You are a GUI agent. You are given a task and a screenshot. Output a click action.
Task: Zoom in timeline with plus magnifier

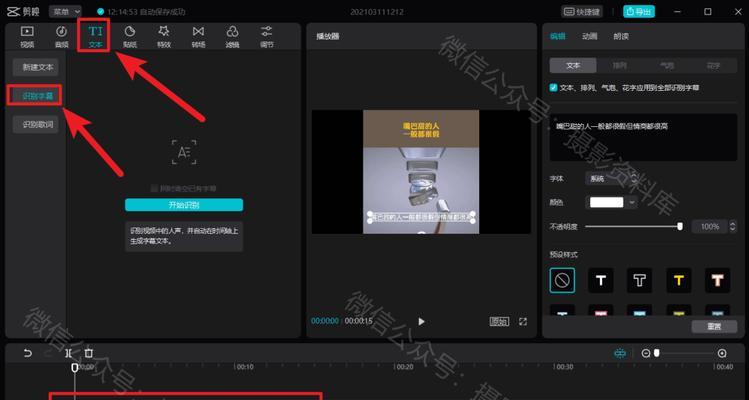click(x=722, y=353)
